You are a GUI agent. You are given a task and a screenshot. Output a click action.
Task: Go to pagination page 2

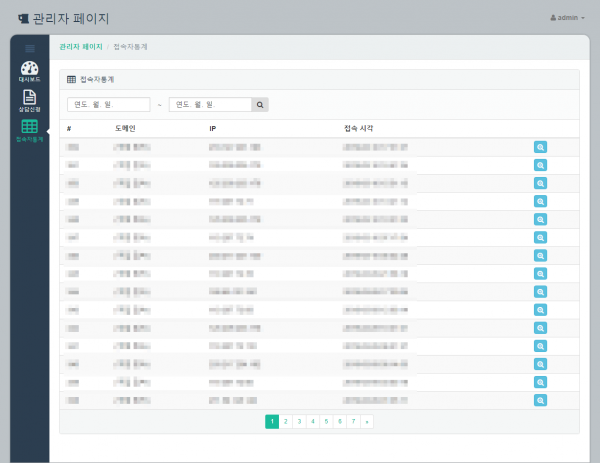[285, 422]
